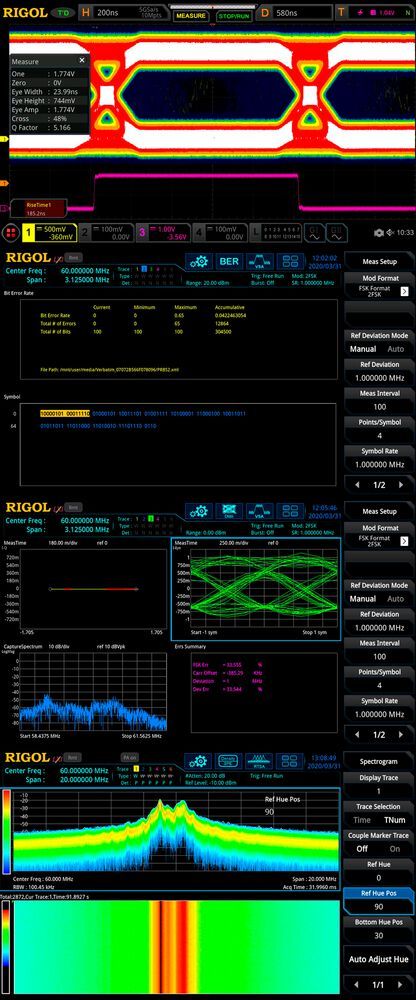This screenshot has width=416, height=1000.
Task: Open the Meas Setup menu title on BER screen
Action: click(x=380, y=261)
